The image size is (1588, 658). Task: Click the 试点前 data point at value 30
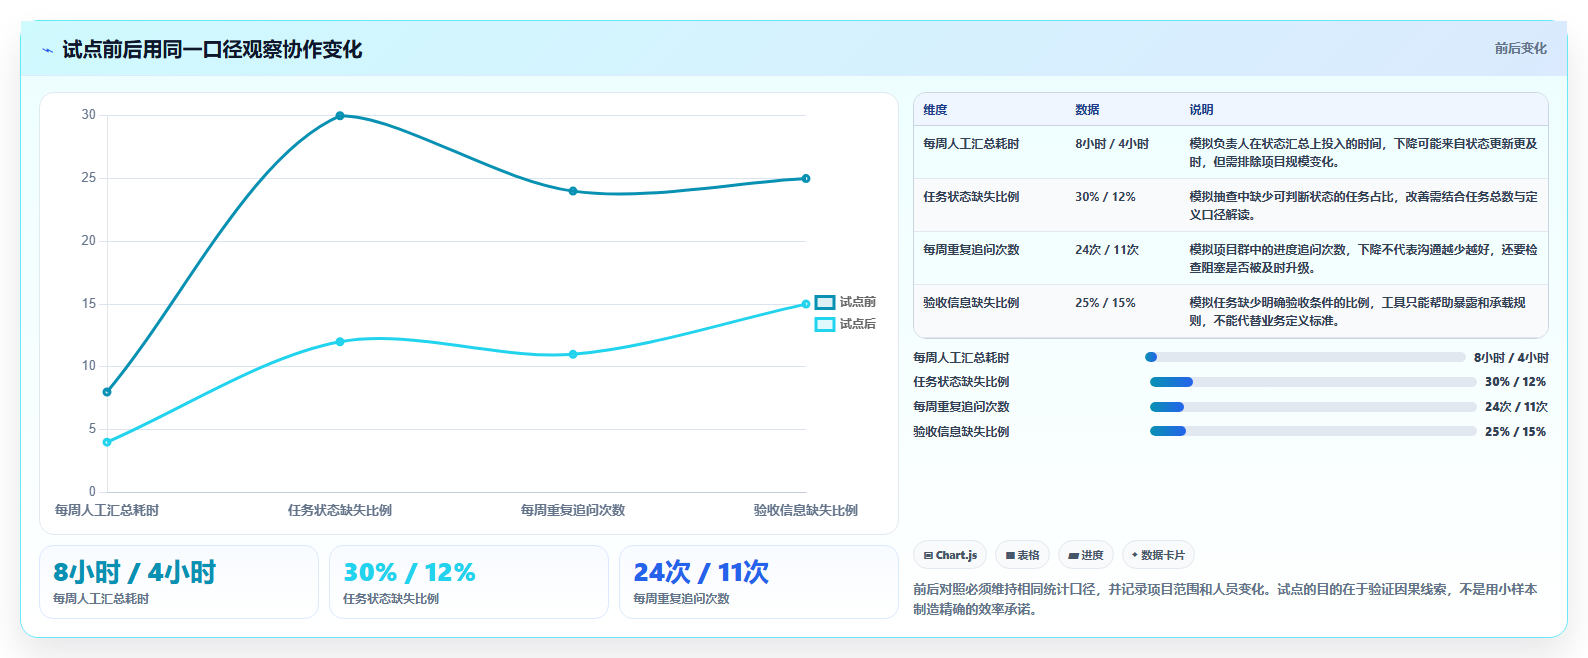pos(340,116)
